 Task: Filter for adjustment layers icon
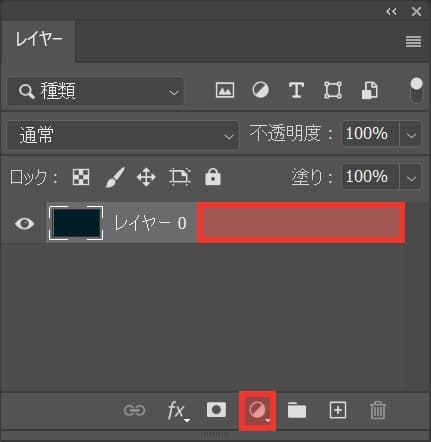click(x=261, y=90)
